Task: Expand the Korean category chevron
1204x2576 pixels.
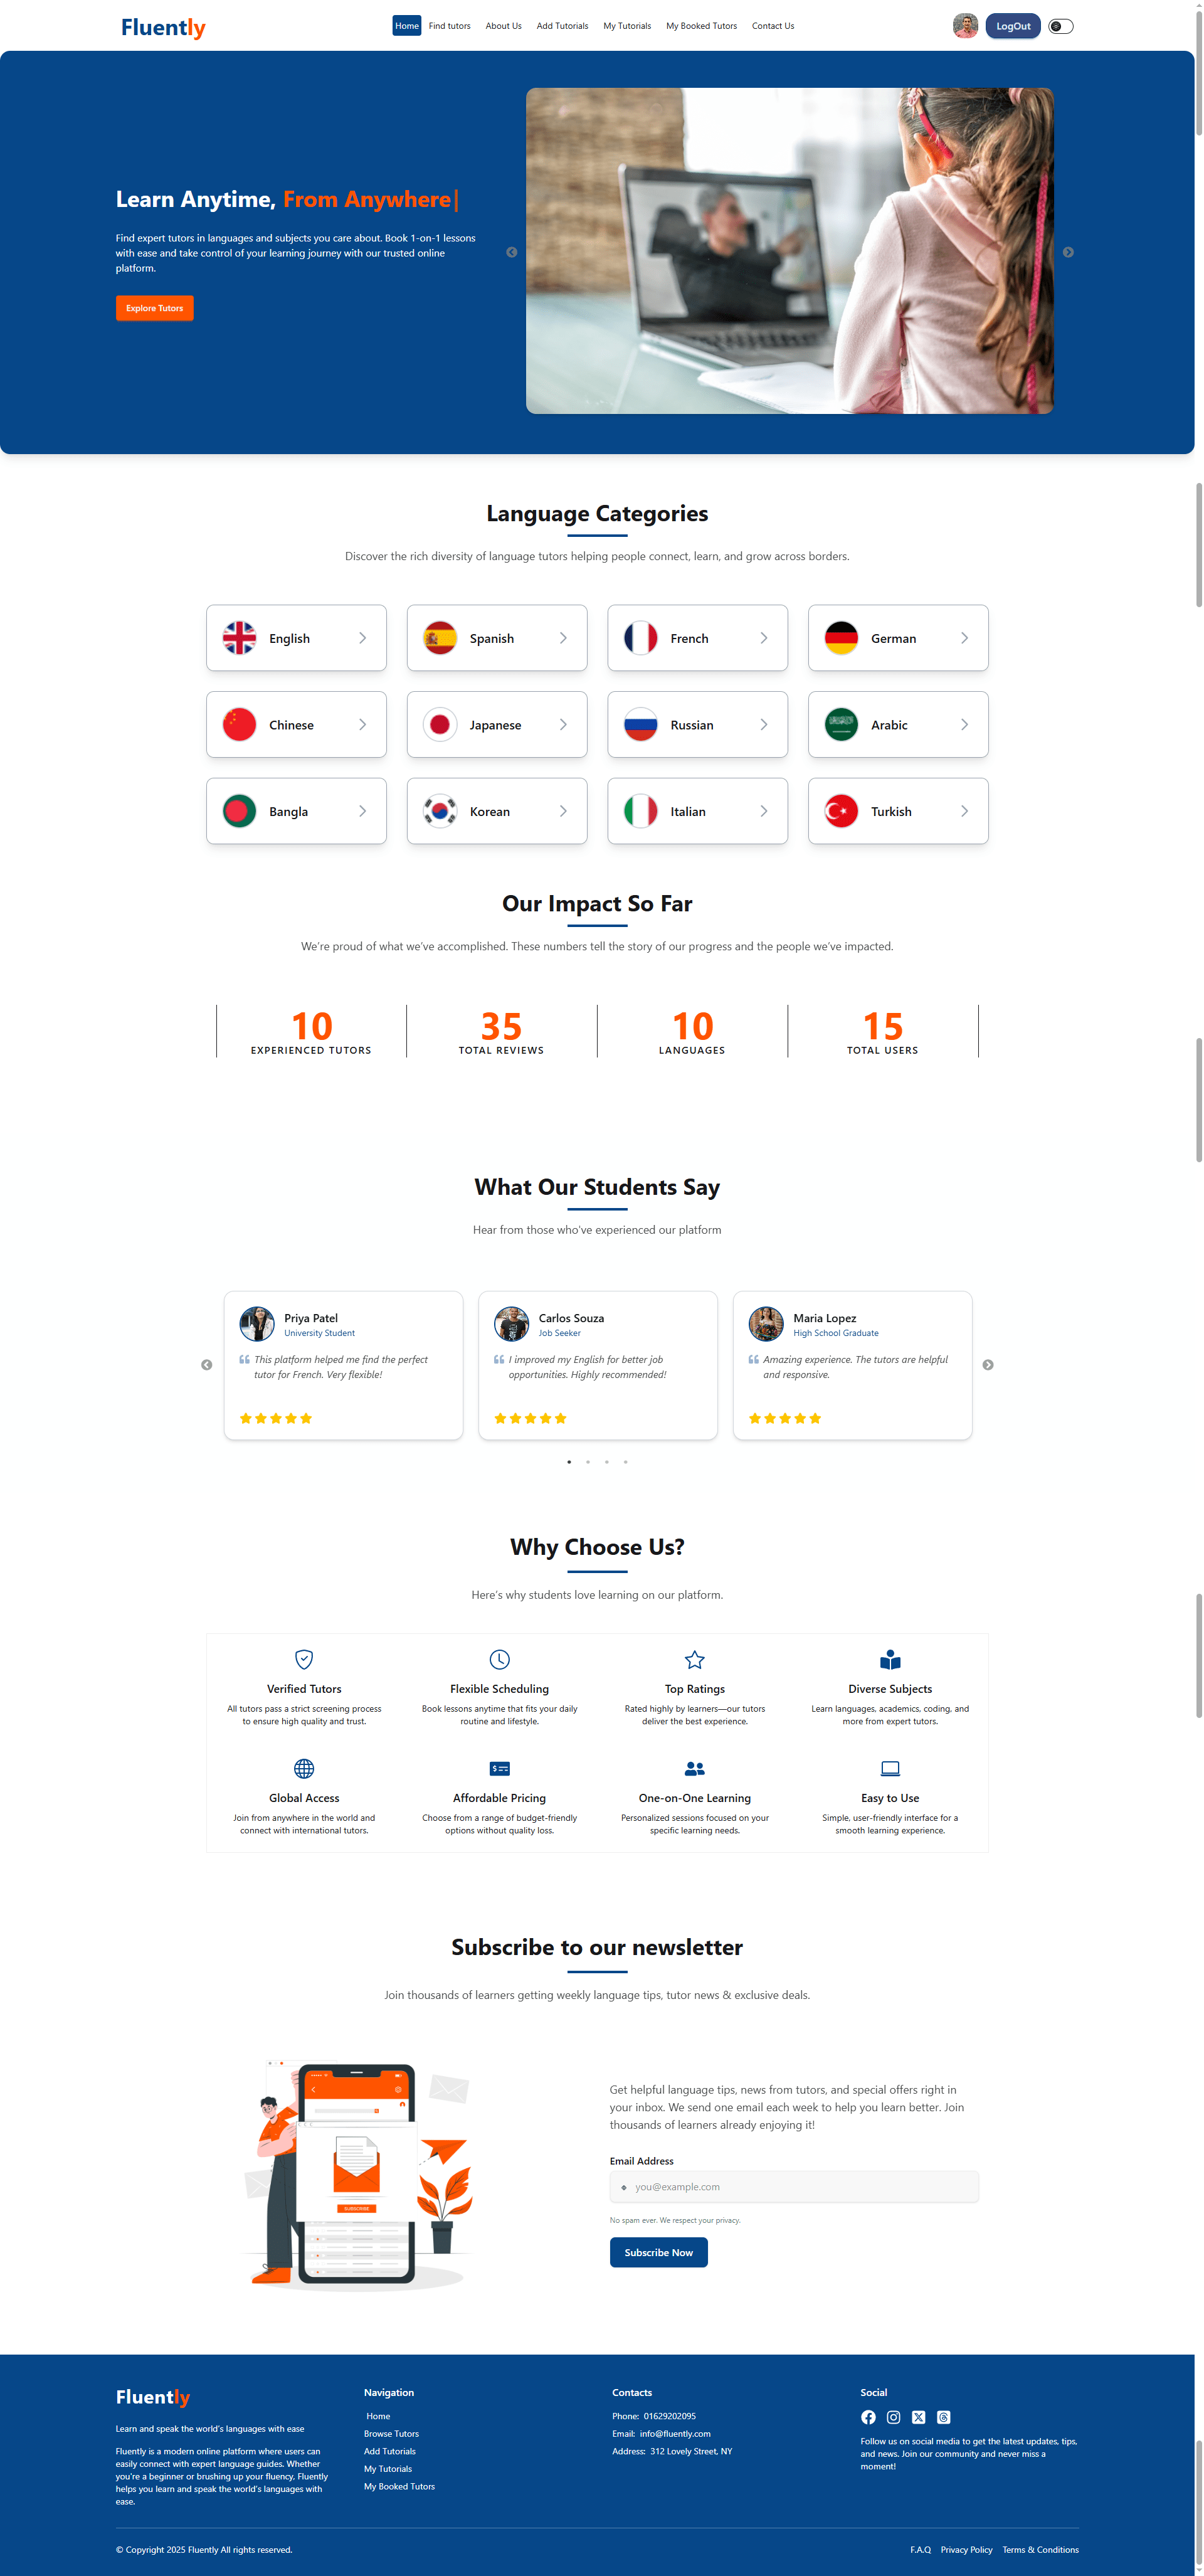Action: click(563, 811)
